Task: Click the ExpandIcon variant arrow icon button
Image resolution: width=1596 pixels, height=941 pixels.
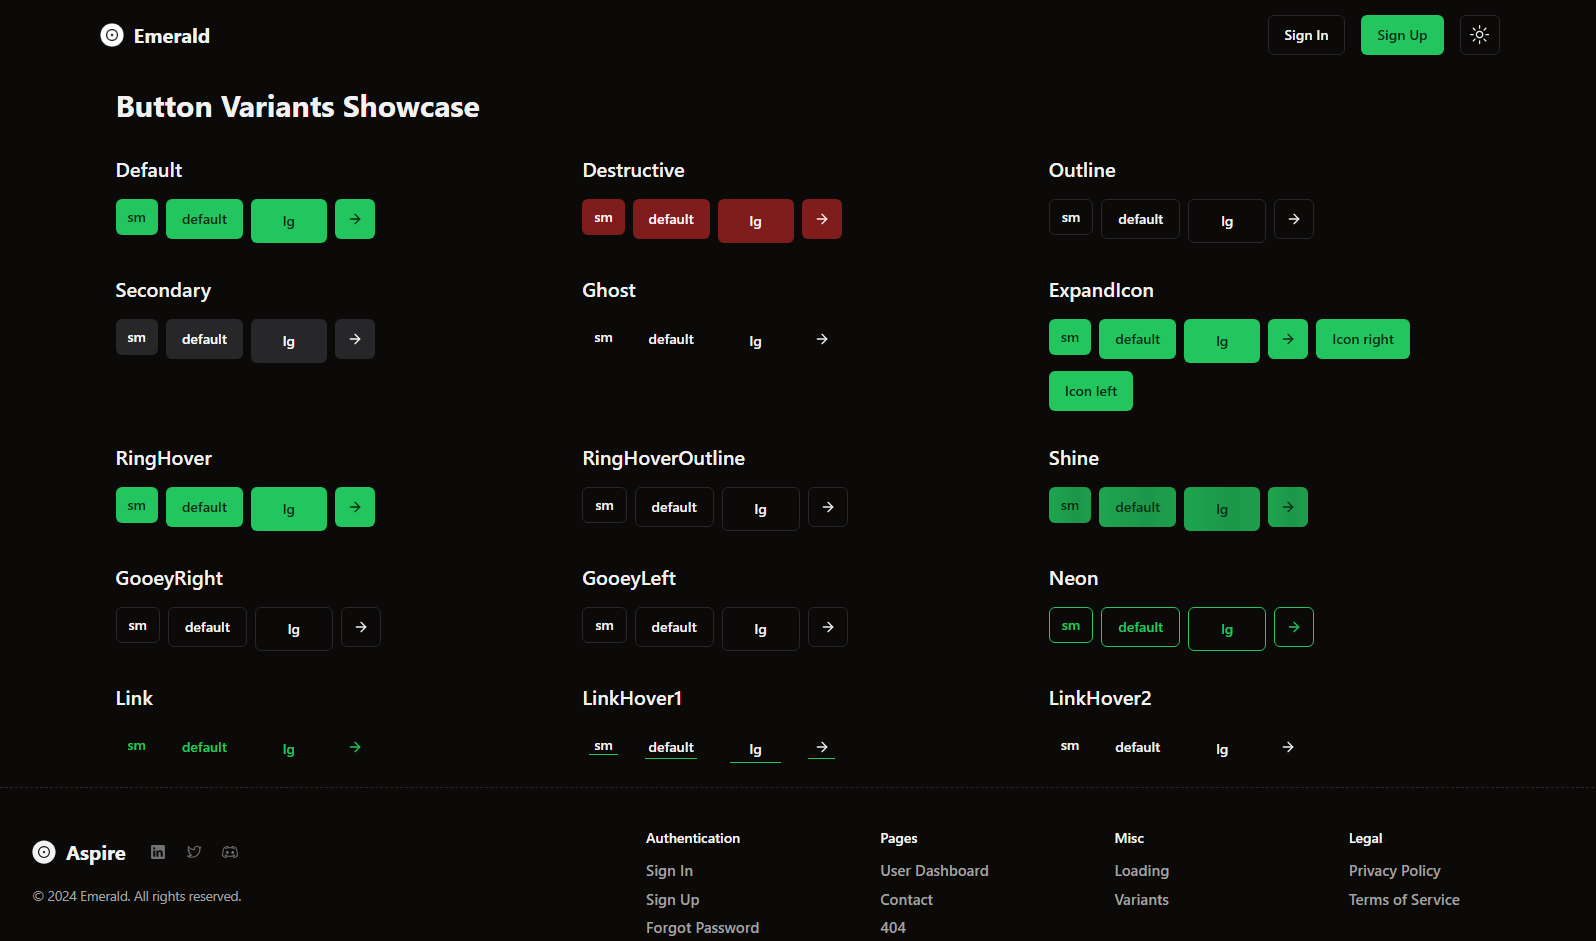Action: [1288, 339]
